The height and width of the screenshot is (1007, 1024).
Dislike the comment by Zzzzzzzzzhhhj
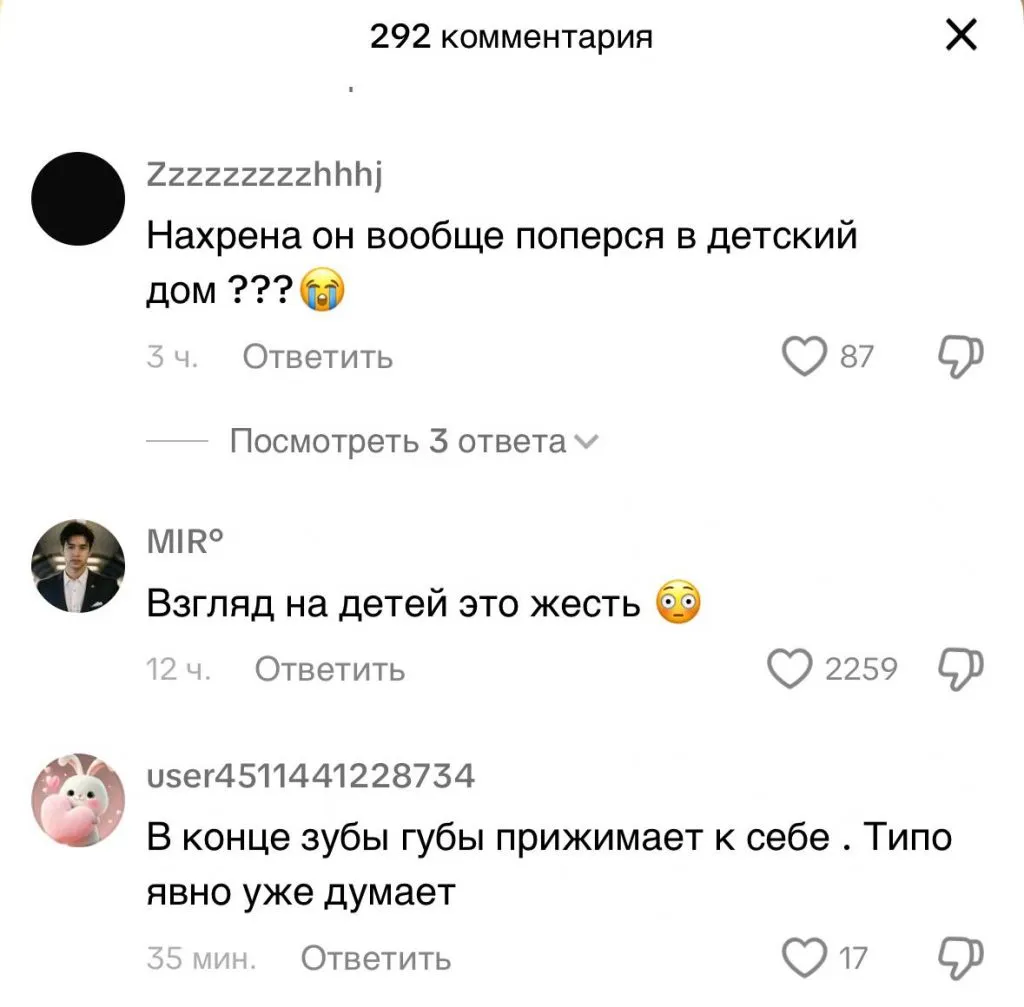[960, 357]
